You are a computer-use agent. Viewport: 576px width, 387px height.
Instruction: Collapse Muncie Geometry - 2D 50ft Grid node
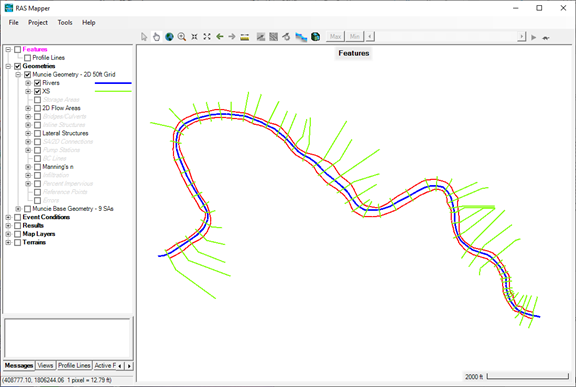click(18, 75)
